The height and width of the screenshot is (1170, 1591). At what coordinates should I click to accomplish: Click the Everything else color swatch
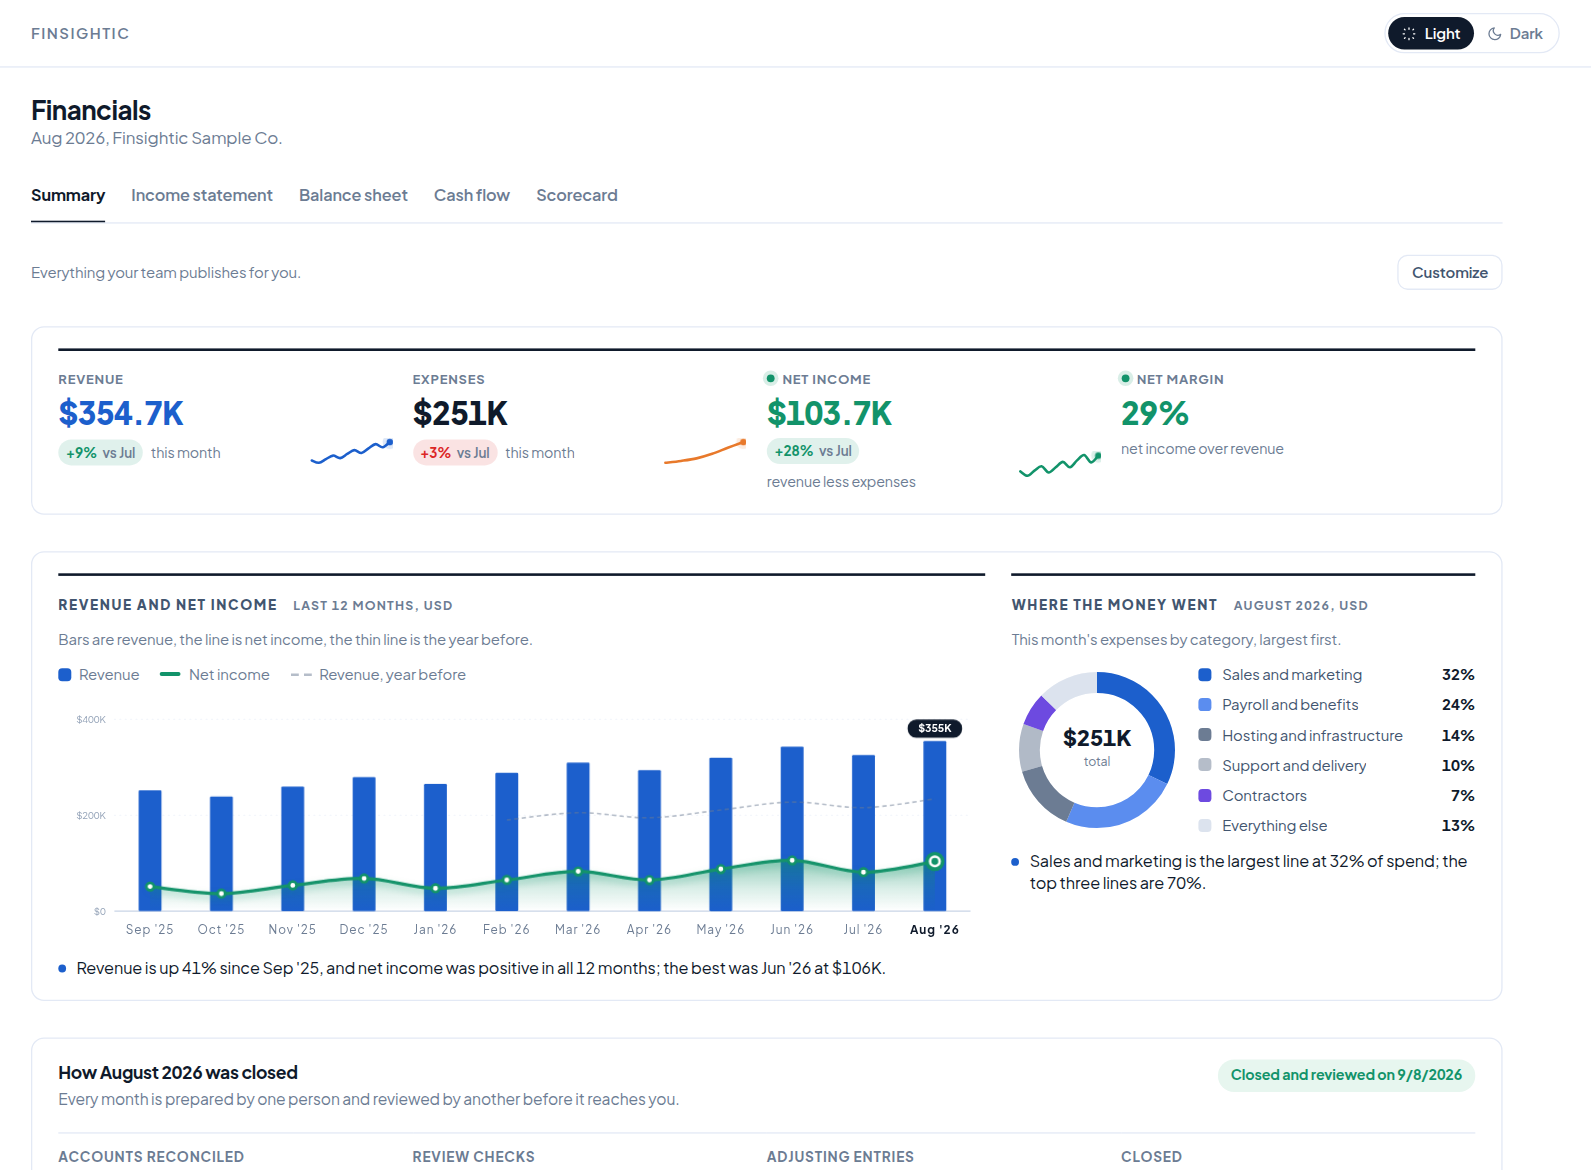click(x=1205, y=825)
